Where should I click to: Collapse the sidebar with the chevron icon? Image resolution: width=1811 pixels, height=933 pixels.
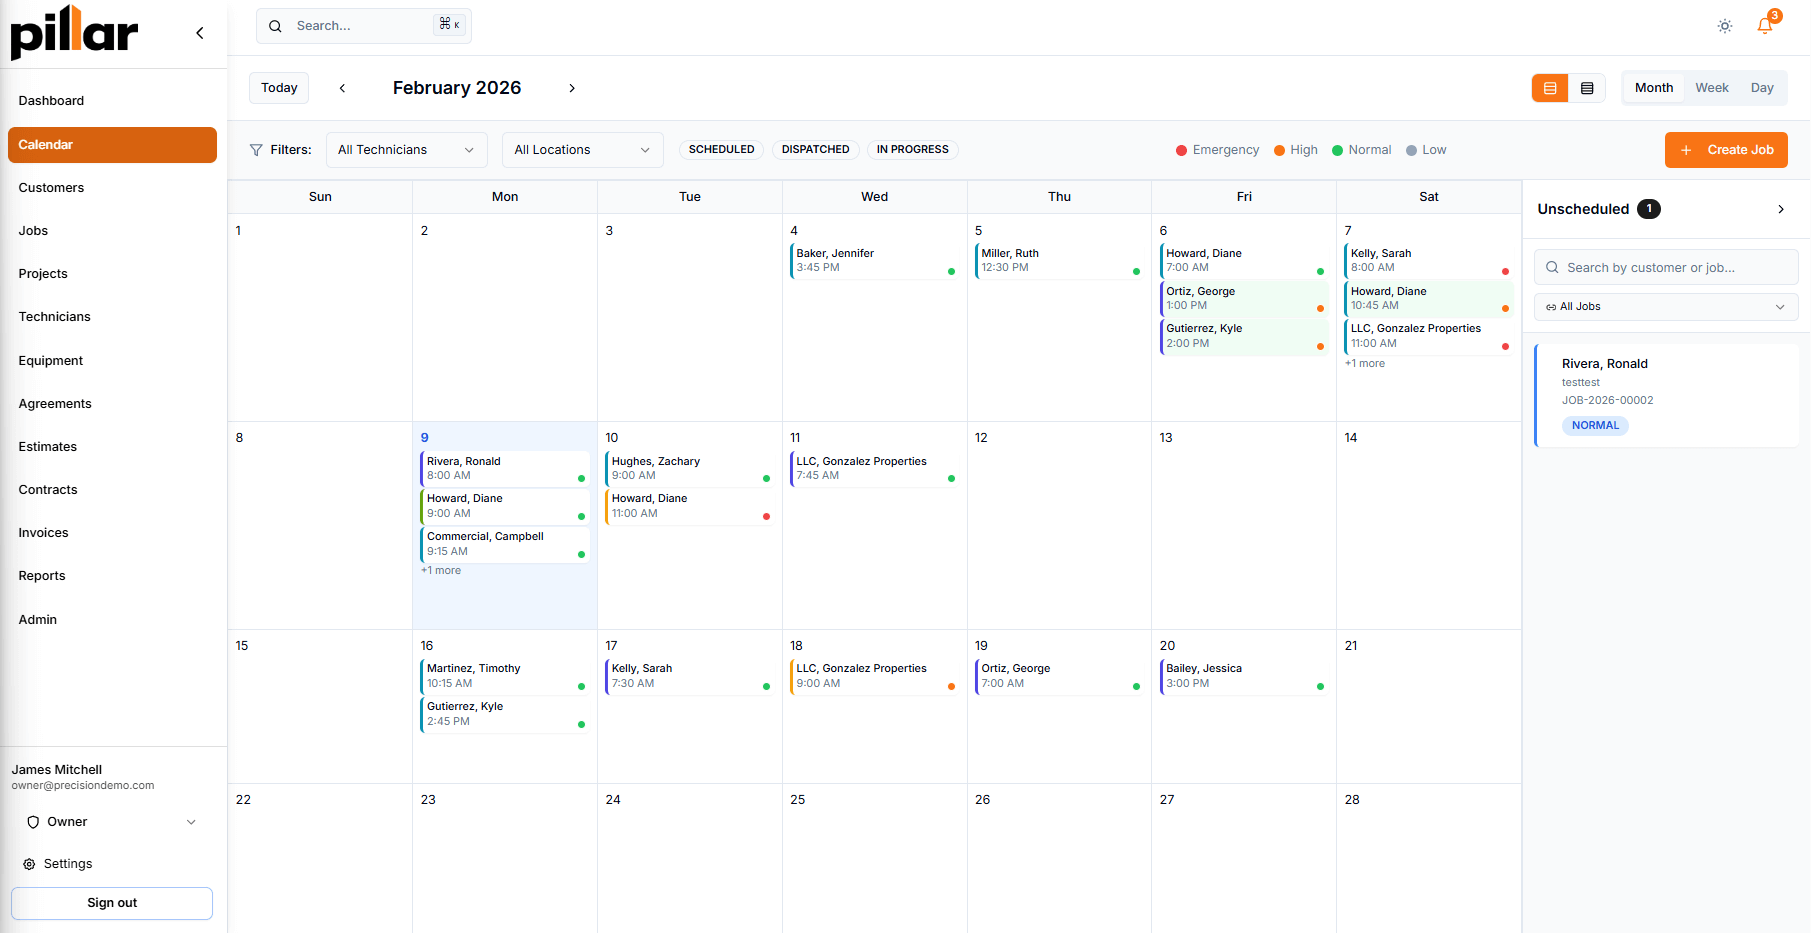click(x=199, y=33)
